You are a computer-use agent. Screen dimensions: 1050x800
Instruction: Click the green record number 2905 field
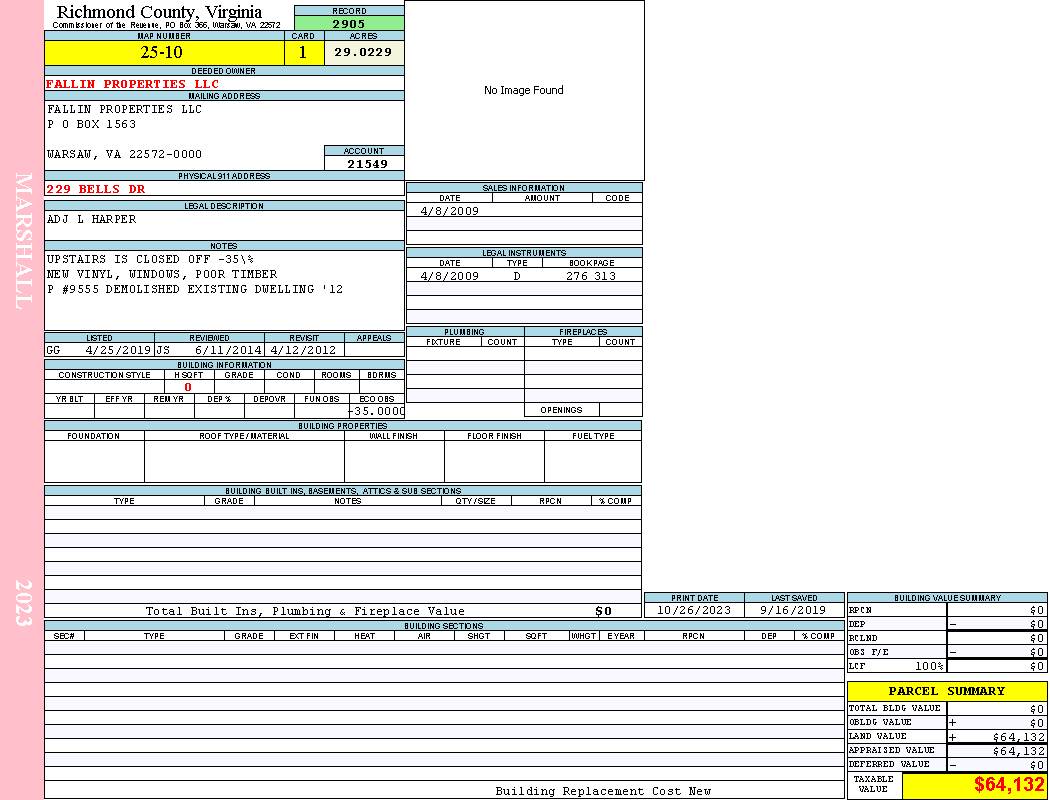coord(349,23)
